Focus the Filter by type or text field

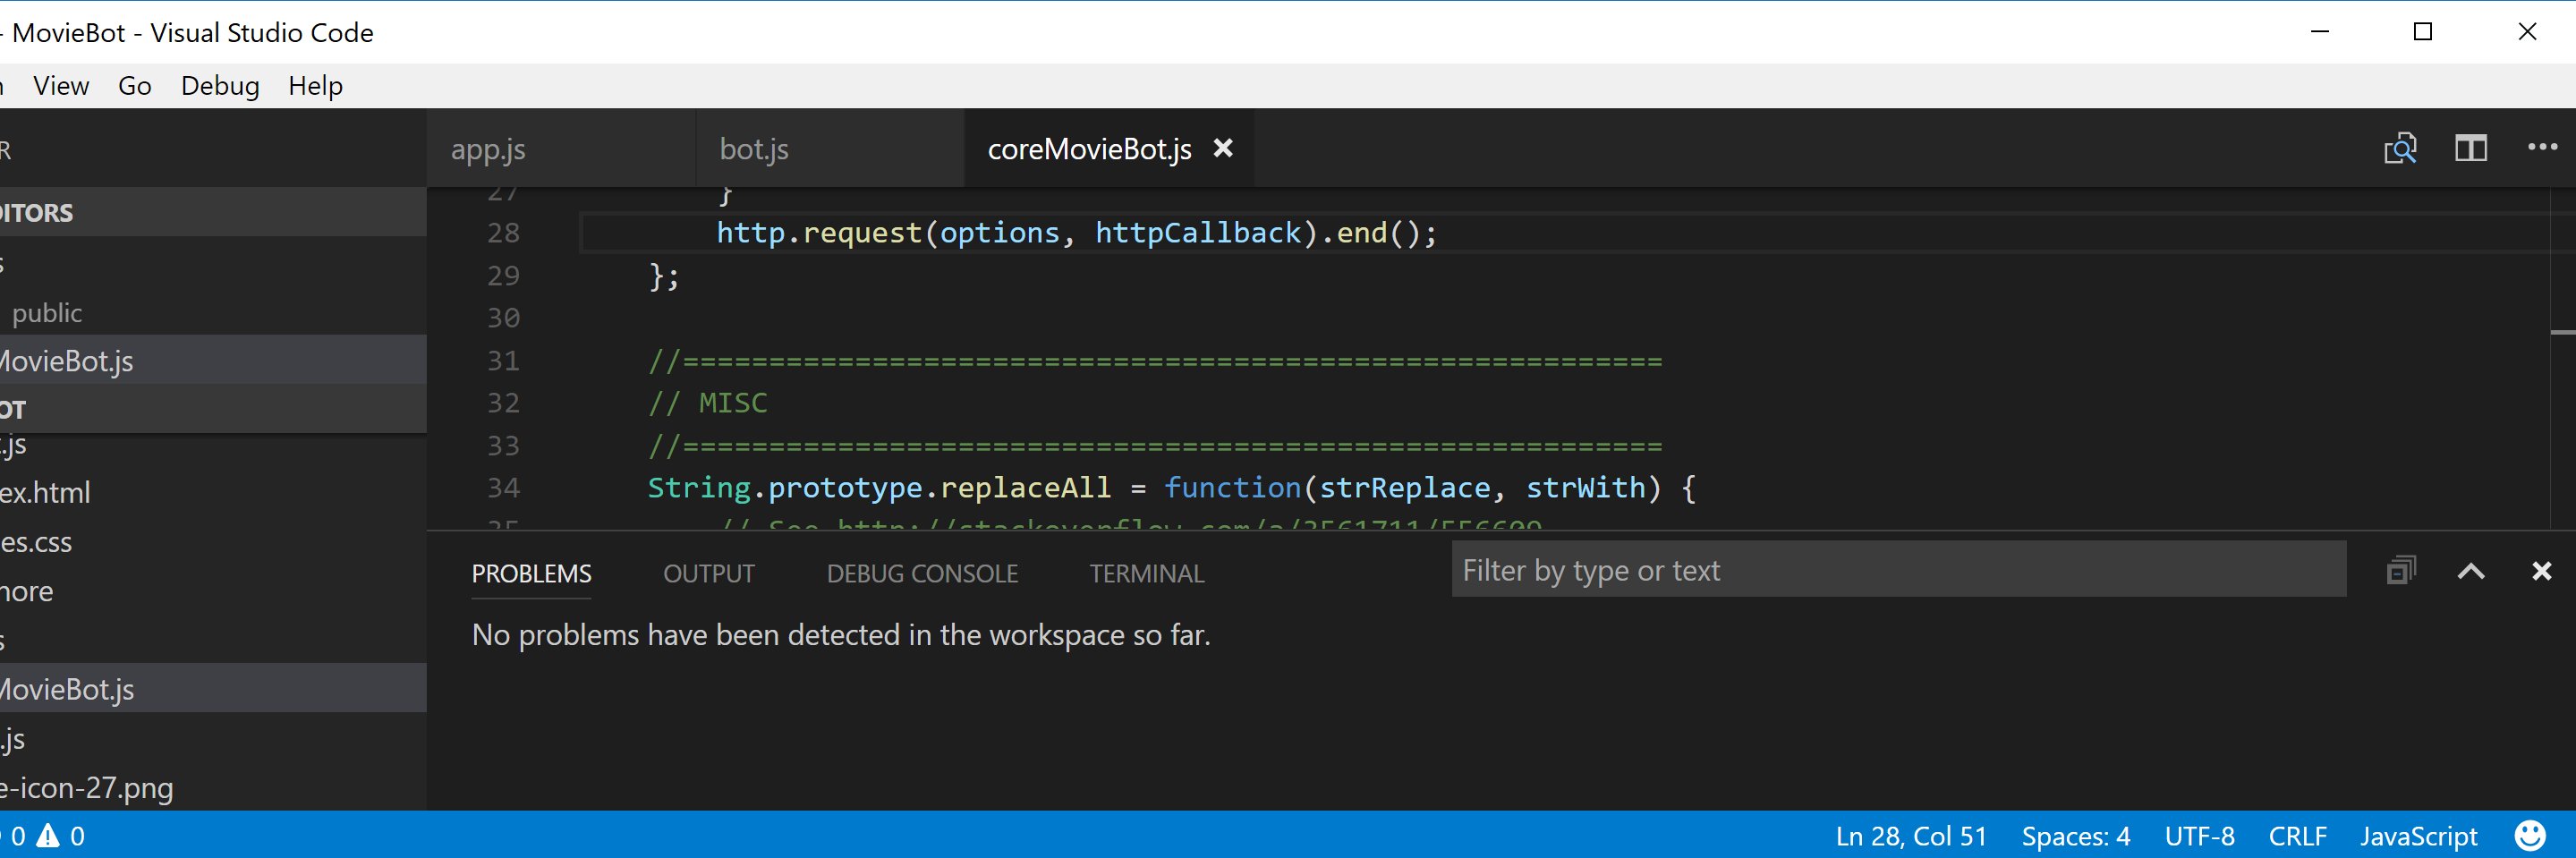(1899, 569)
